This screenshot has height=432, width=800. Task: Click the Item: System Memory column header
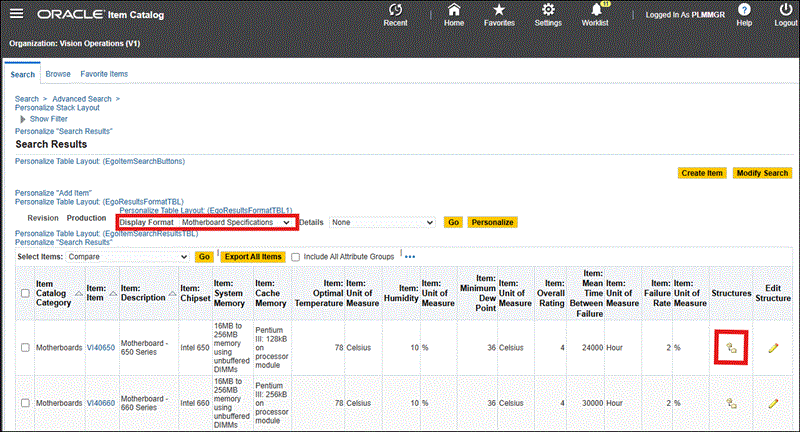point(229,293)
